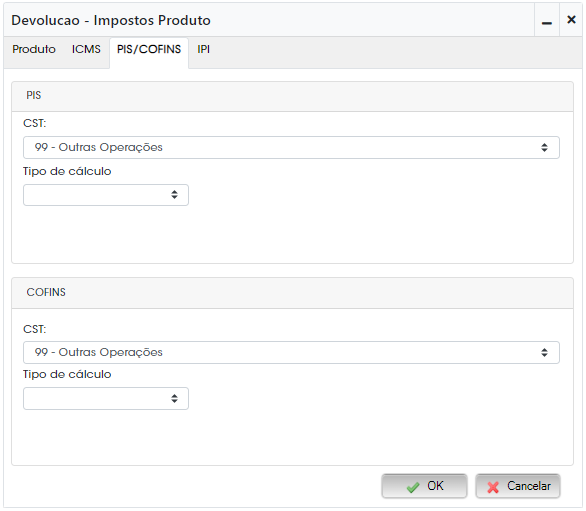Image resolution: width=586 pixels, height=511 pixels.
Task: Open the ICMS tab
Action: [x=86, y=49]
